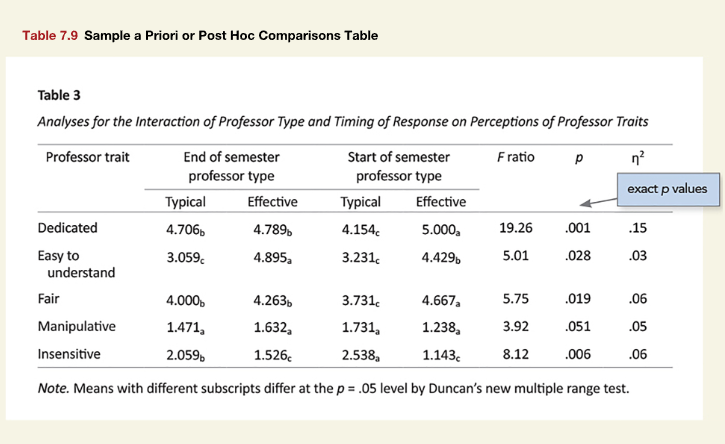Click the F ratio value 19.26
Viewport: 725px width, 444px height.
coord(515,229)
